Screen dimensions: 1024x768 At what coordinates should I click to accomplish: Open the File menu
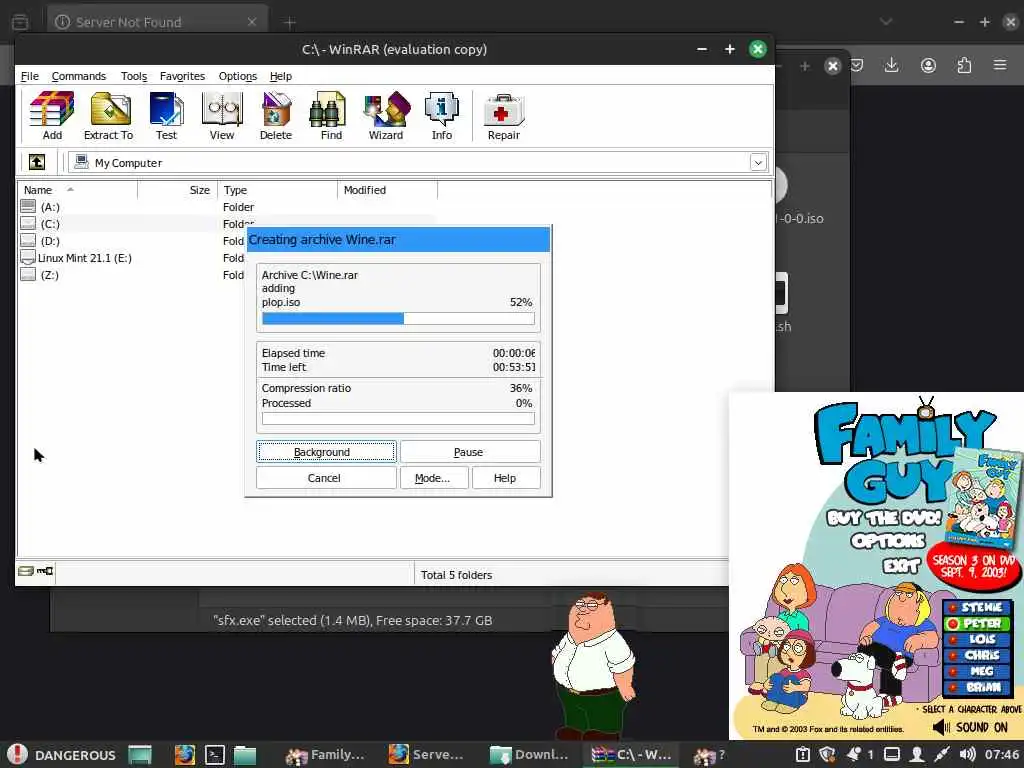coord(29,76)
